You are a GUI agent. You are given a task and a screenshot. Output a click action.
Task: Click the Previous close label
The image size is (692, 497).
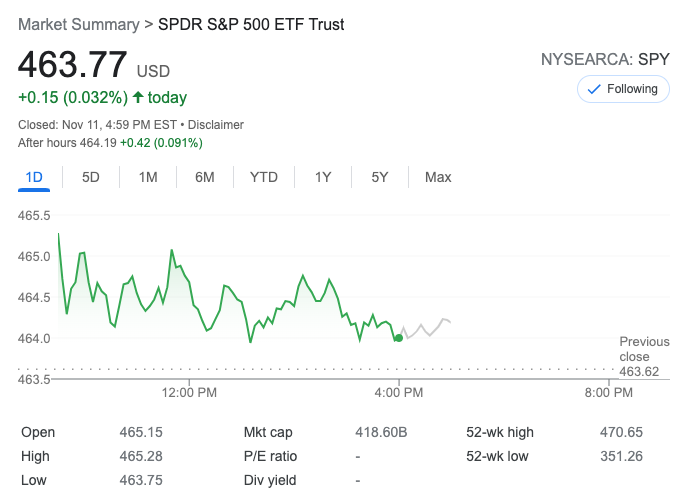[644, 349]
